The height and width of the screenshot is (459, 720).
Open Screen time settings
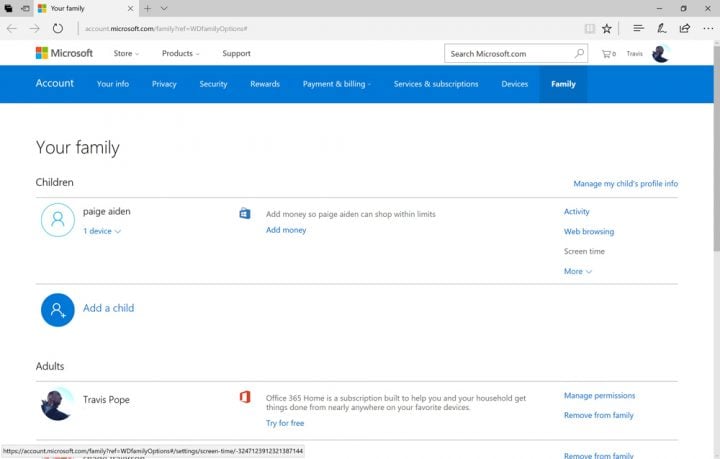584,251
